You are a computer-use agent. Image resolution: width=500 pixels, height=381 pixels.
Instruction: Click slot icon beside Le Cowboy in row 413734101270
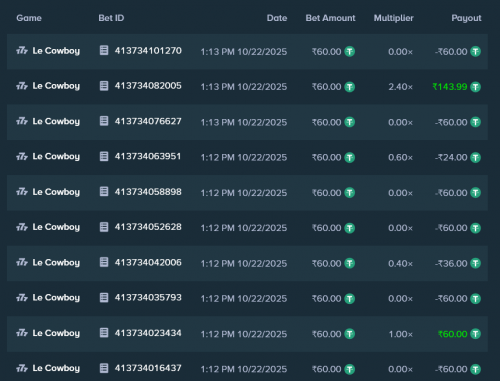point(22,51)
